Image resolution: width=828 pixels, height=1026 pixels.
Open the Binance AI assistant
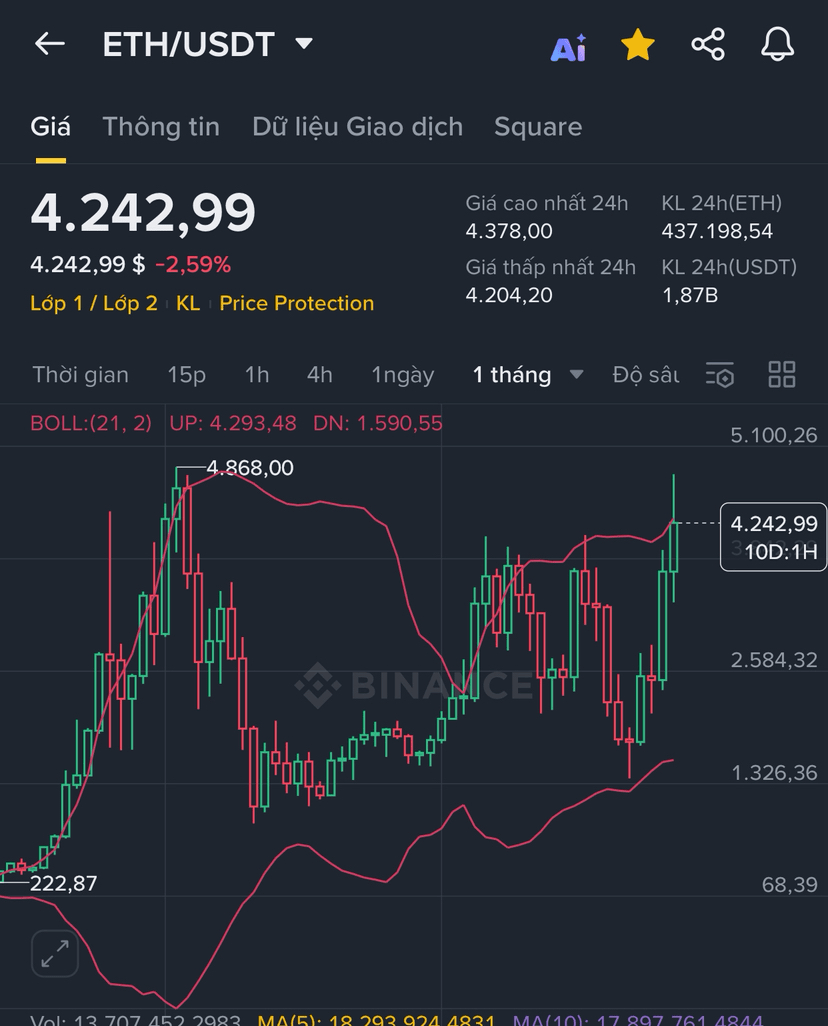[x=568, y=44]
